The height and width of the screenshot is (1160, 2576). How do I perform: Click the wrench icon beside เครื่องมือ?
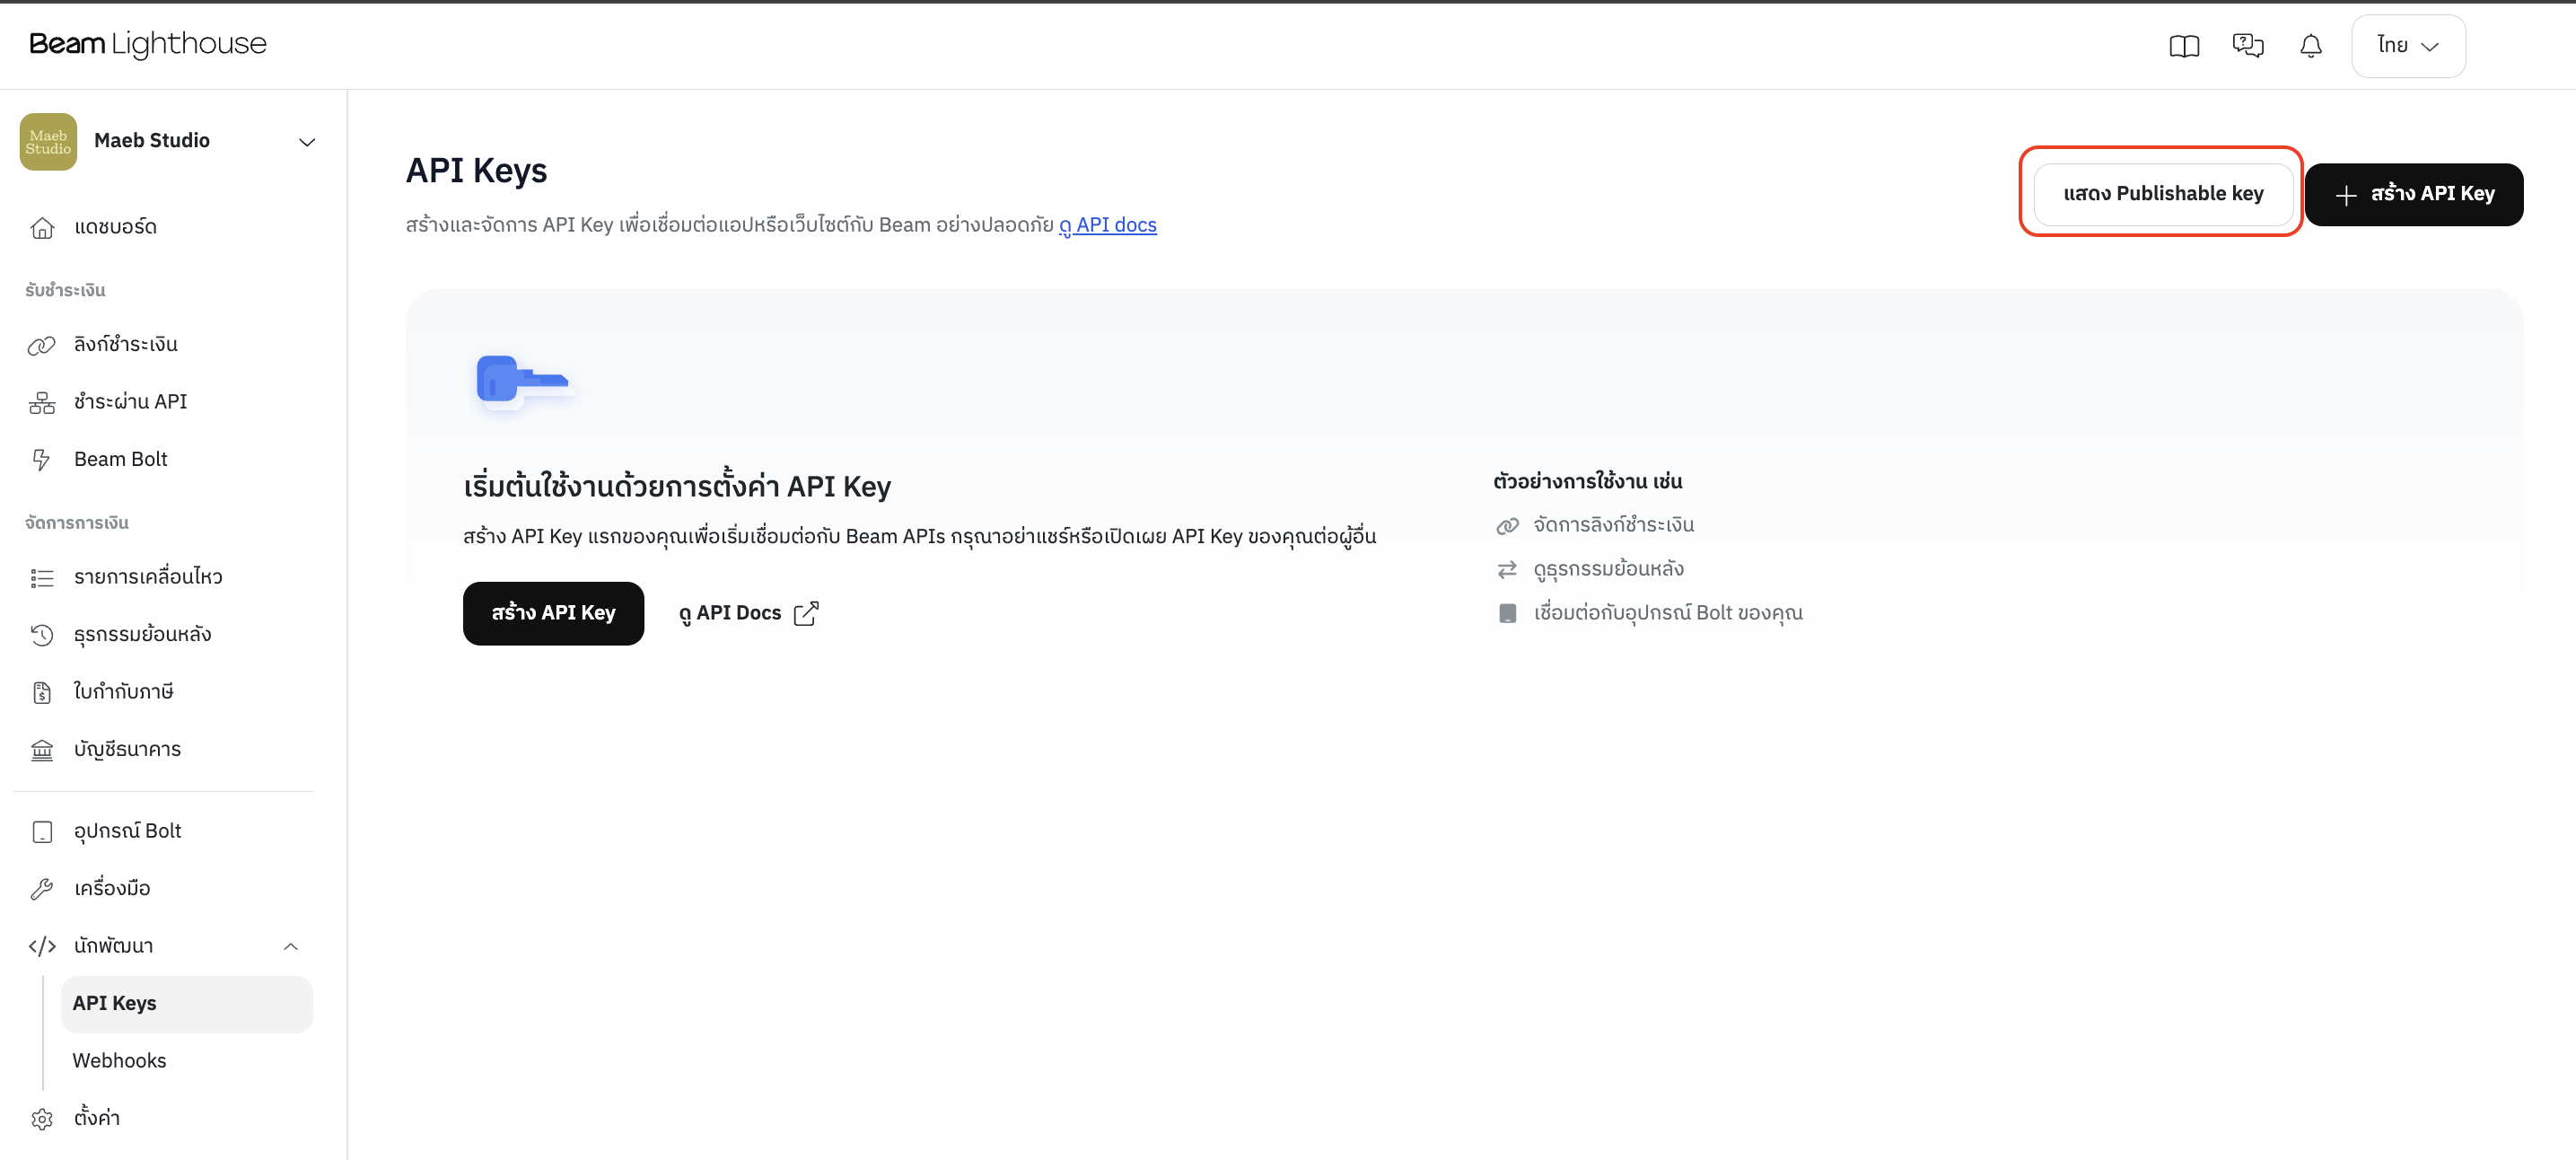pos(42,889)
